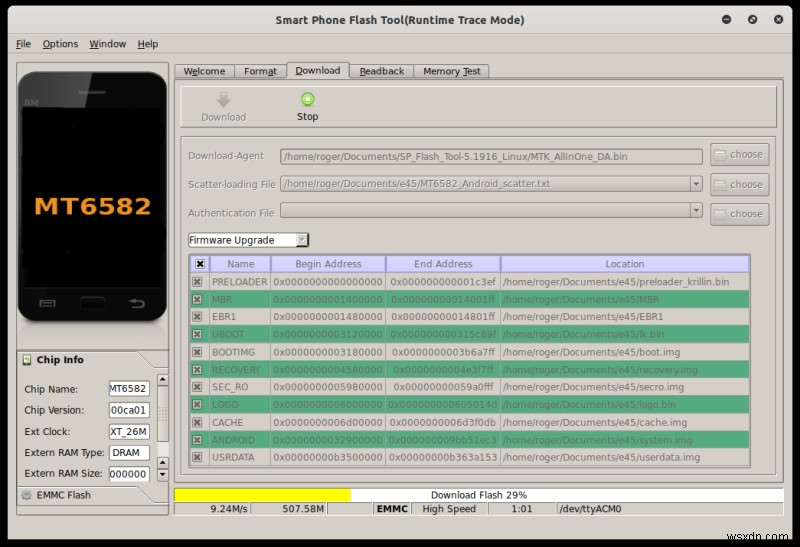Open the File menu
Screen dimensions: 800x547
(23, 44)
